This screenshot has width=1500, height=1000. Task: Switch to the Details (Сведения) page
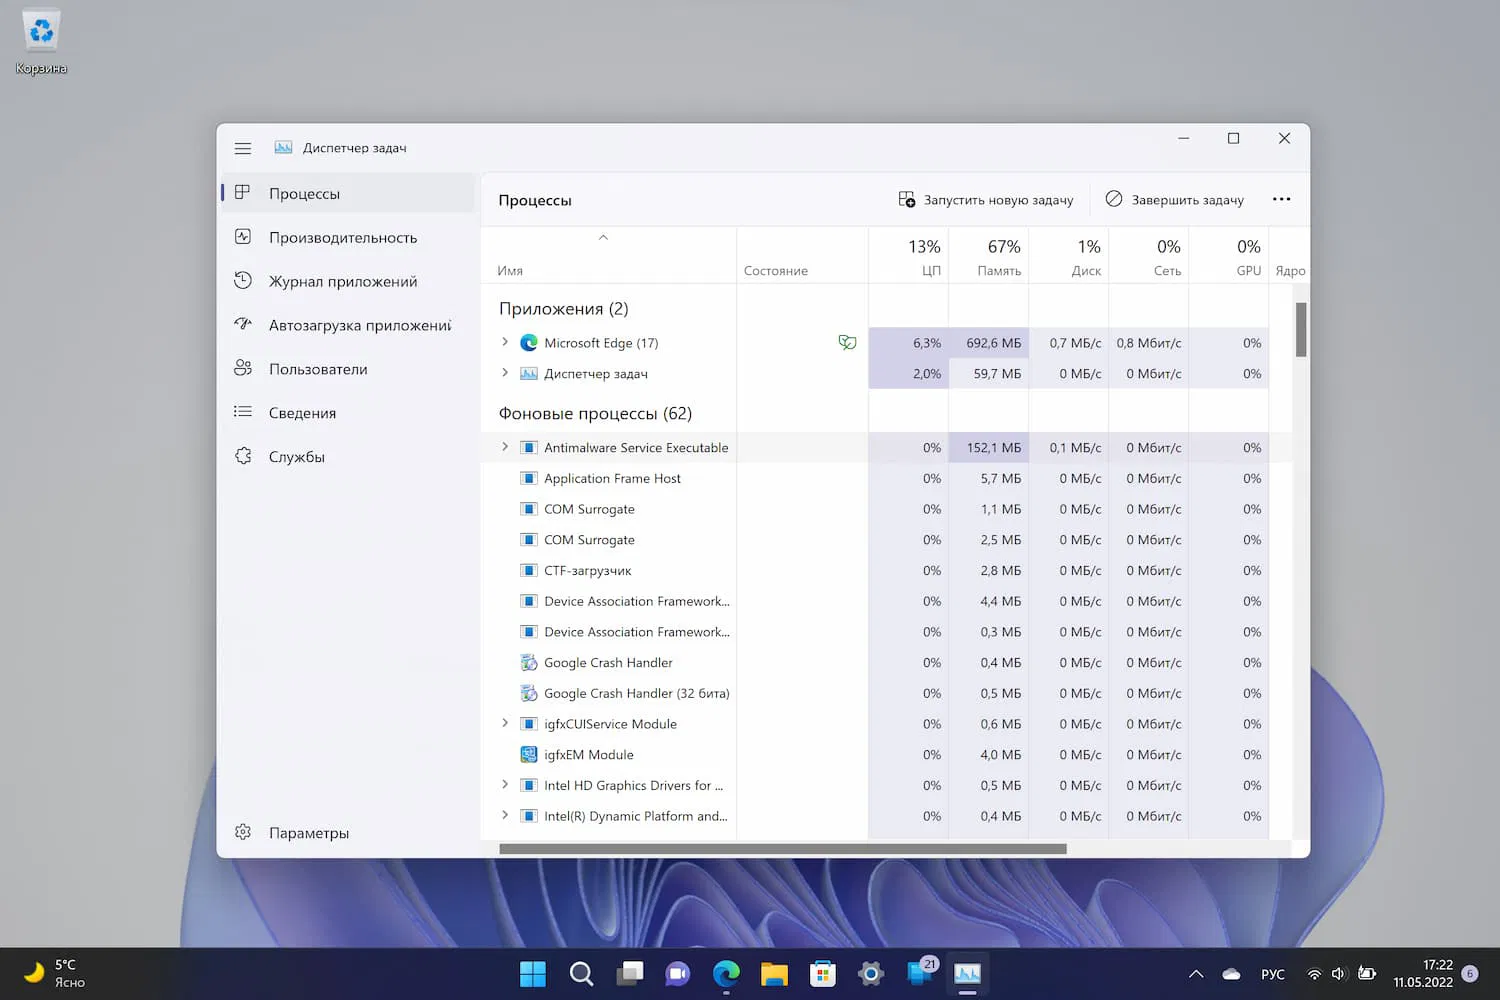[302, 413]
